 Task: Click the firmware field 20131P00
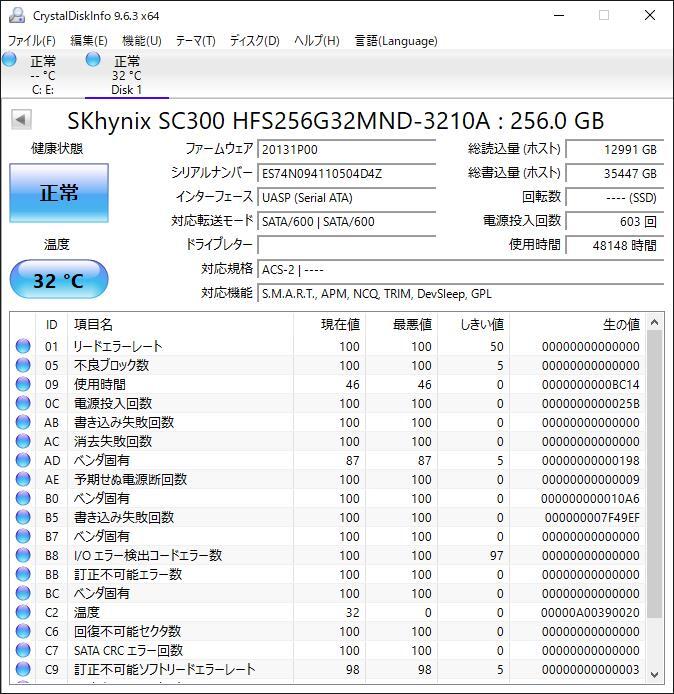[x=347, y=150]
